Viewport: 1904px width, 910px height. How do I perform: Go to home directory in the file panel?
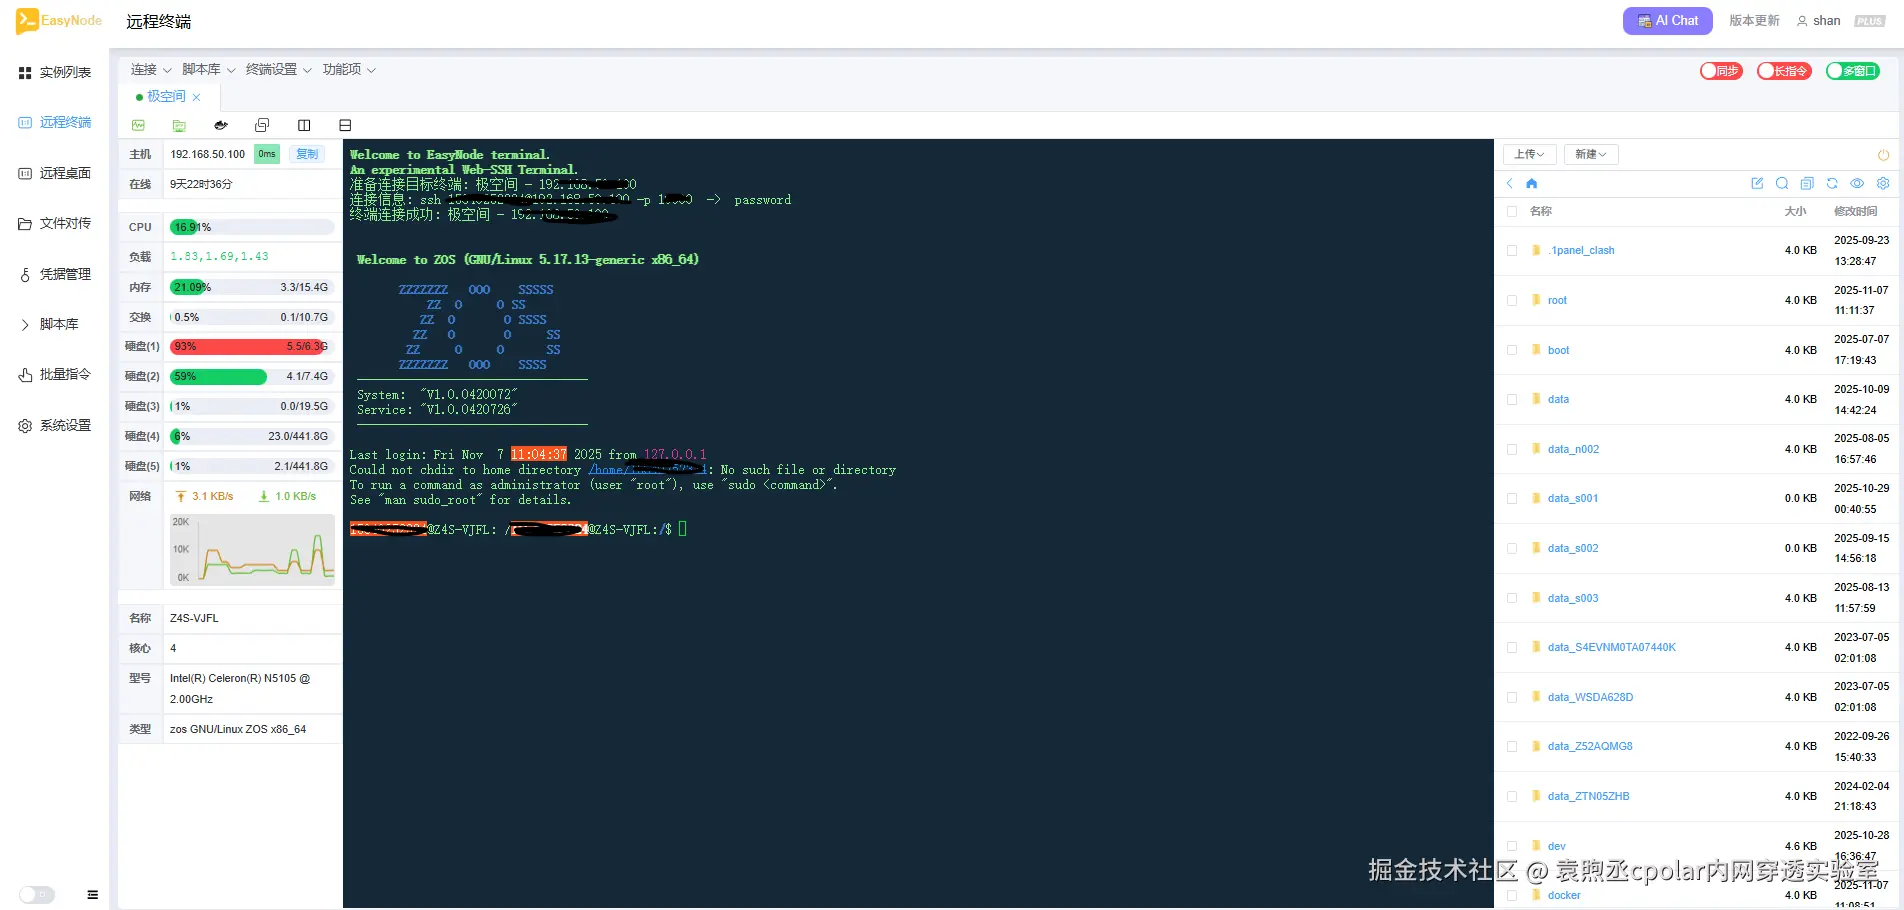click(x=1531, y=183)
